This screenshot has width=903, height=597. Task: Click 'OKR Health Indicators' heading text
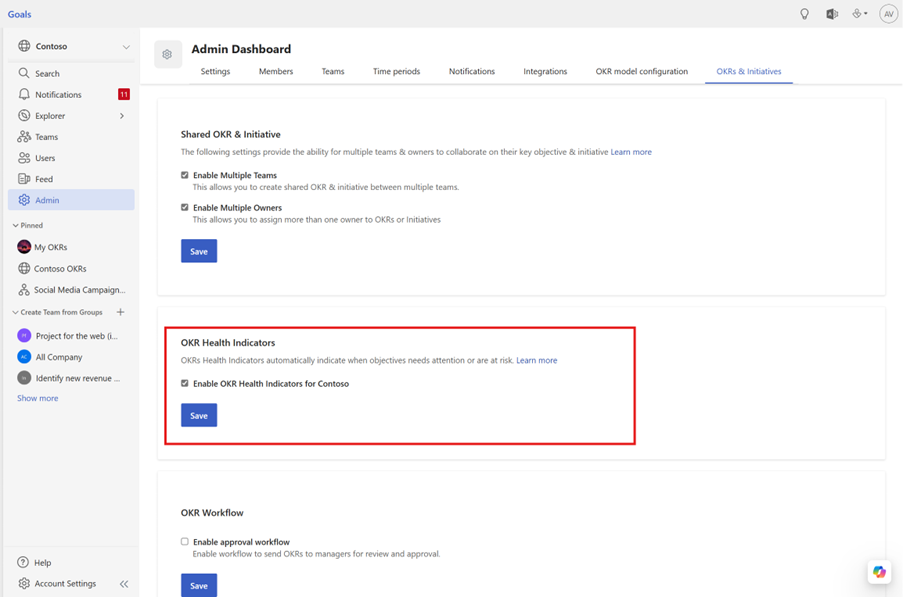click(228, 343)
